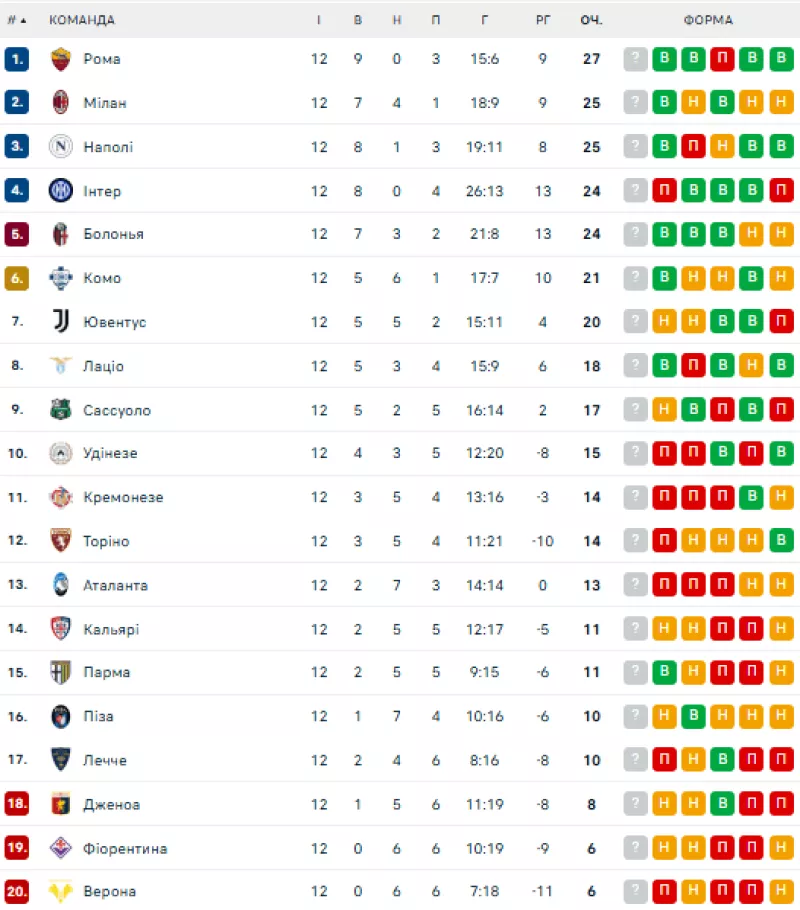The image size is (800, 910).
Task: Click Roma's red П loss form badge
Action: (x=722, y=59)
